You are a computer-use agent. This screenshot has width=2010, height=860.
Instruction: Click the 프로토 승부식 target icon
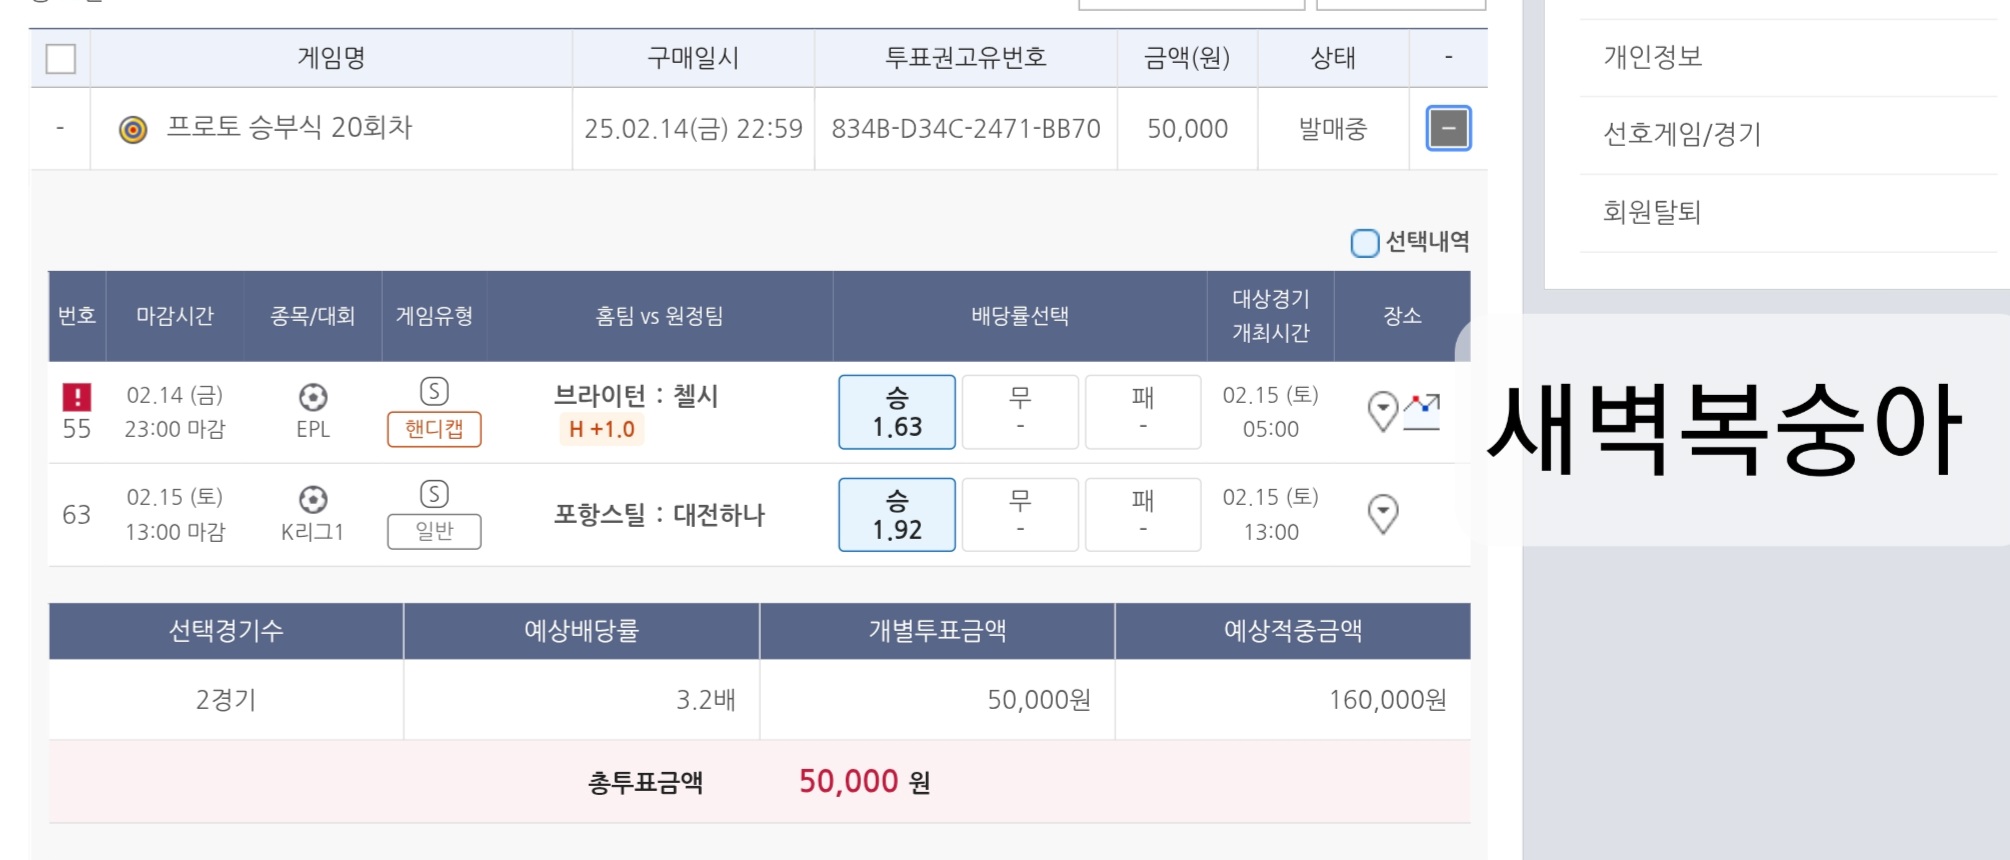click(133, 130)
